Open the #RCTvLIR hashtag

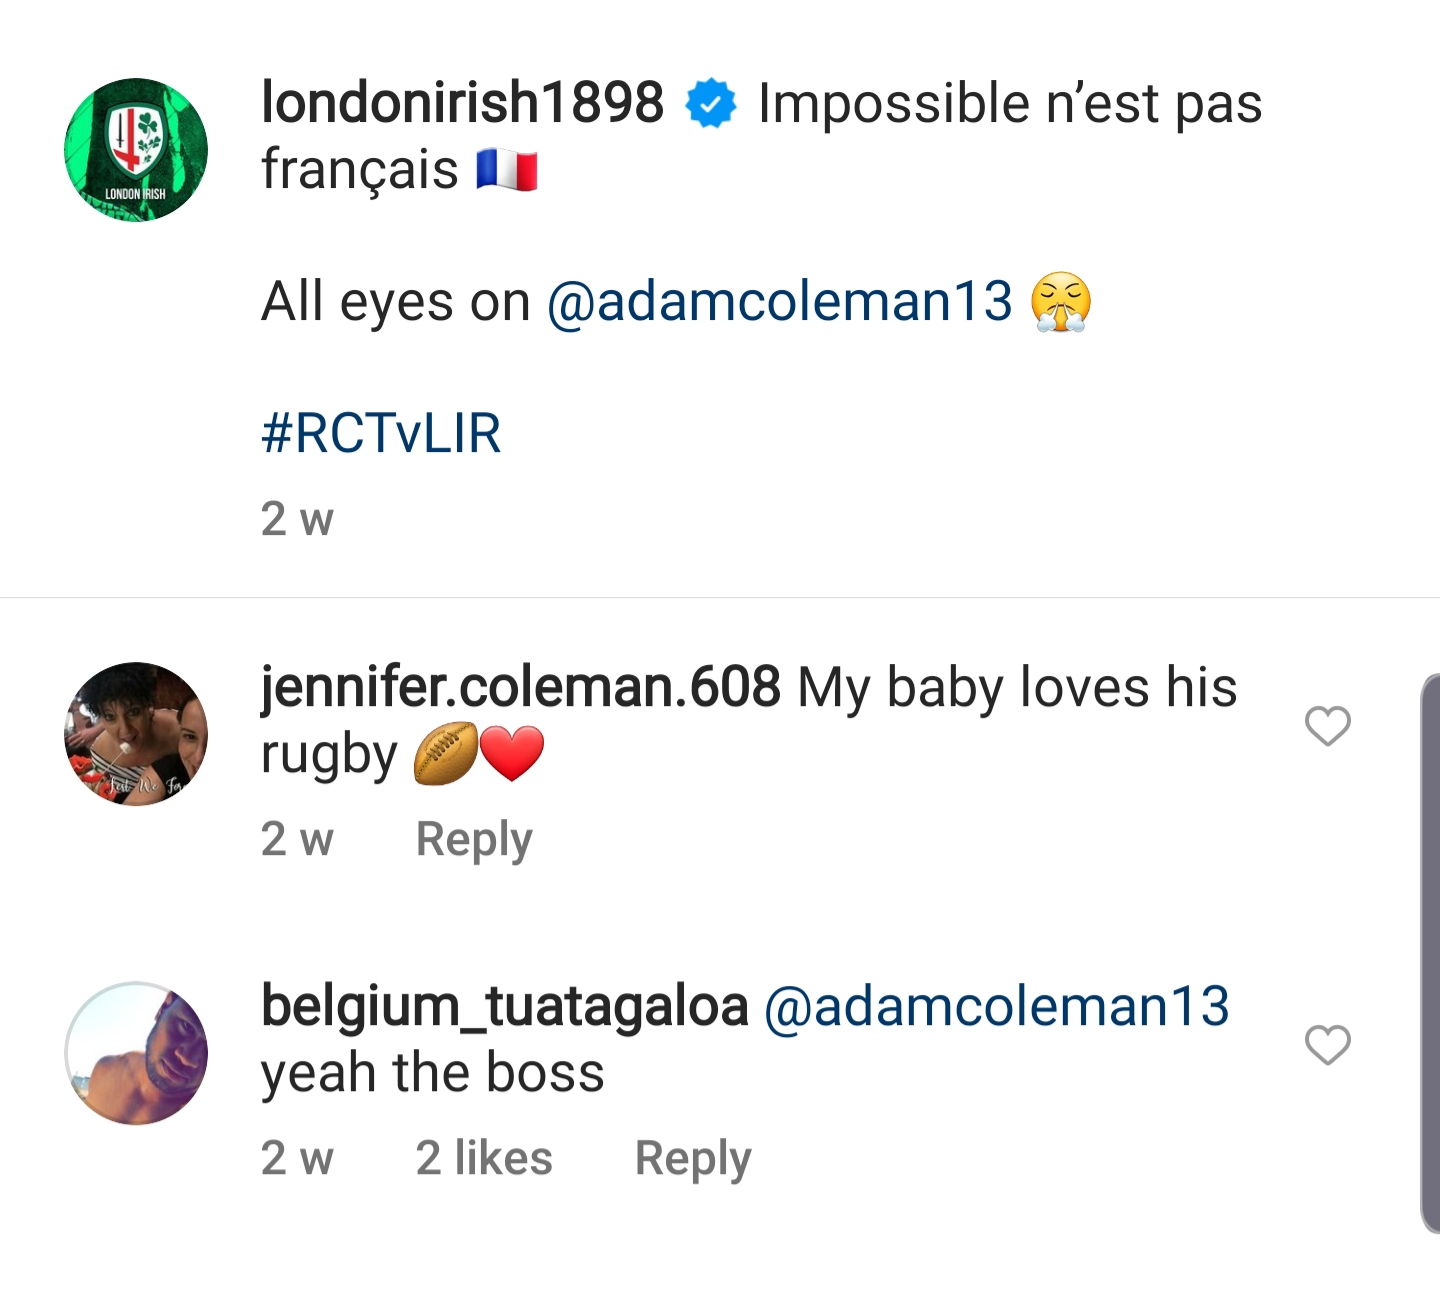click(x=381, y=433)
